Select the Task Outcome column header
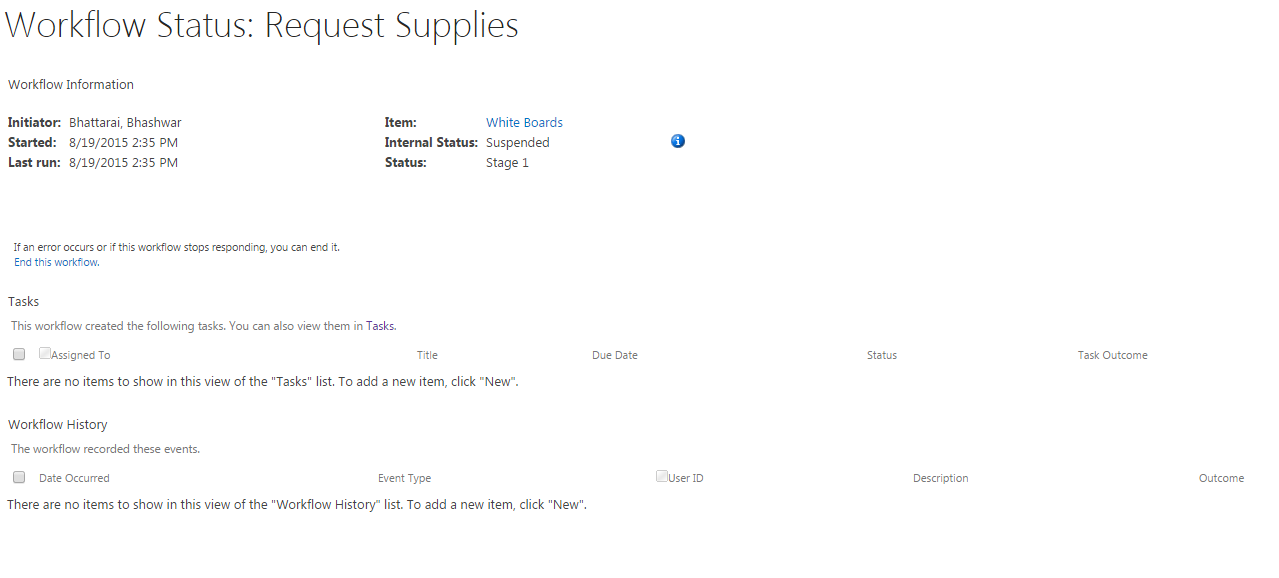This screenshot has width=1279, height=578. pos(1112,355)
